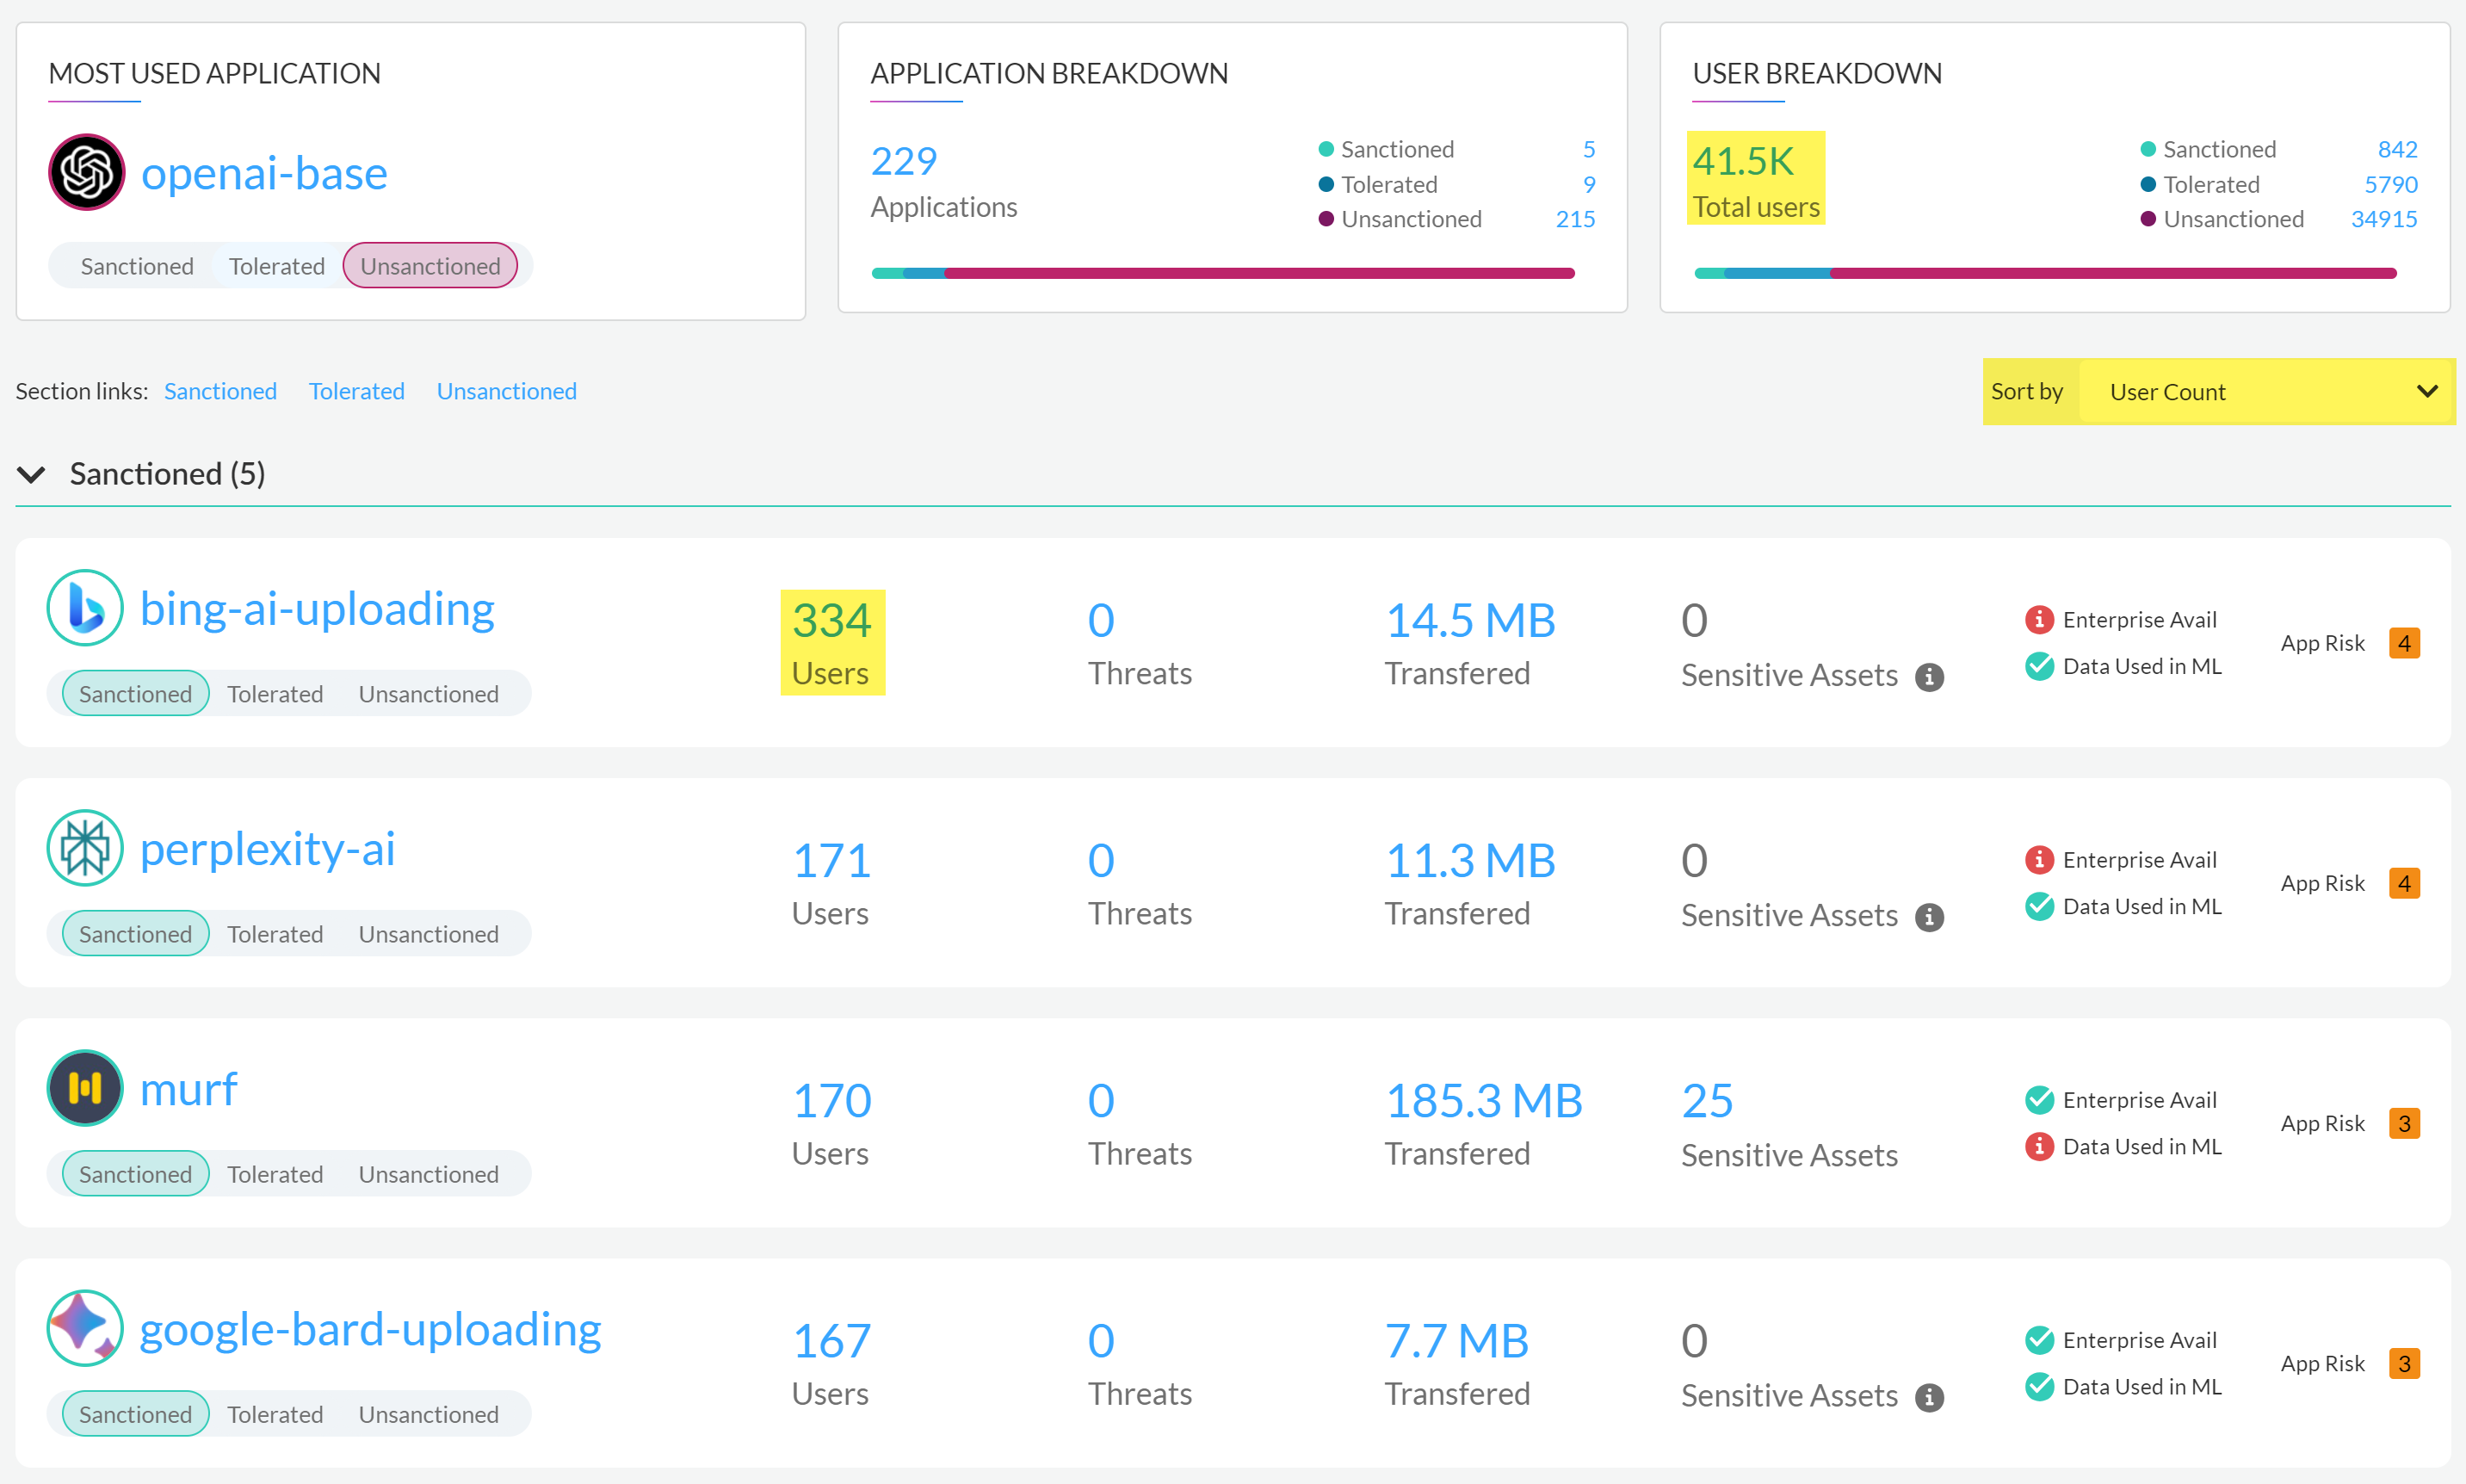Collapse the Sanctioned (5) section
This screenshot has width=2466, height=1484.
point(31,474)
